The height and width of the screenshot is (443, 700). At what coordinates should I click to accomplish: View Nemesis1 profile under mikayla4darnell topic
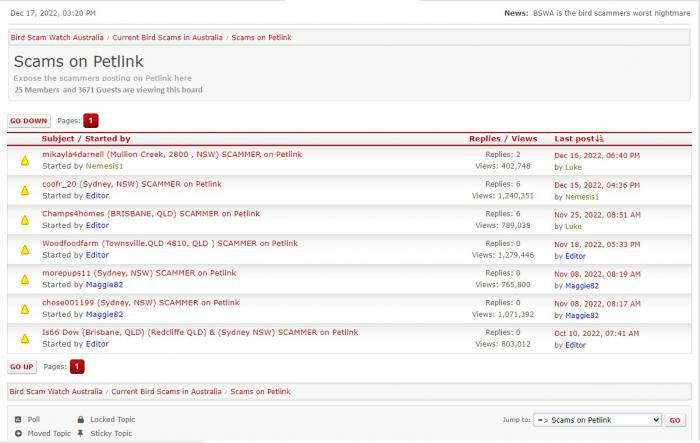[x=105, y=166]
